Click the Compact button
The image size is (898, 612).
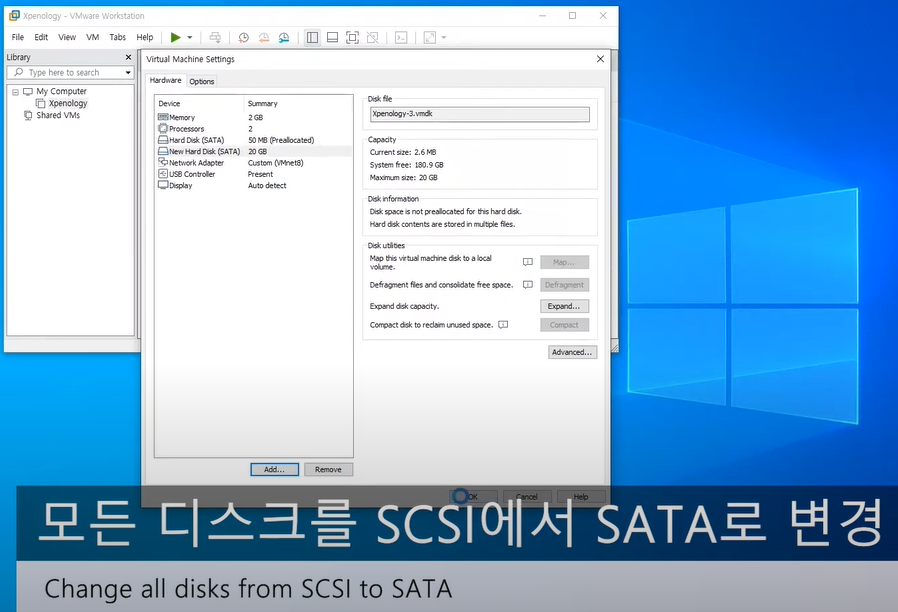[564, 325]
